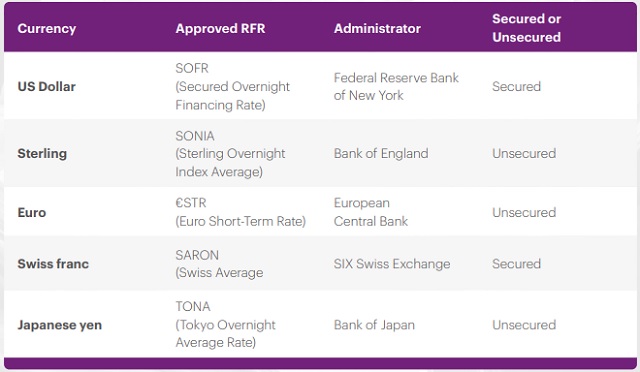Click the SIX Swiss Exchange cell

click(x=392, y=264)
